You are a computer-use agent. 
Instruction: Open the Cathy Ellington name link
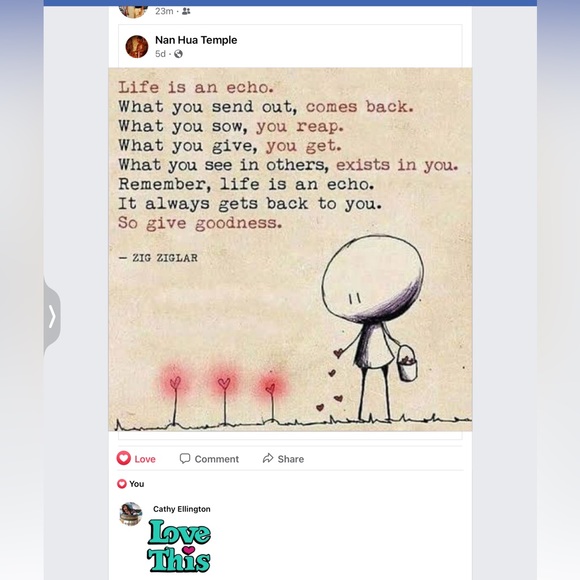(182, 509)
